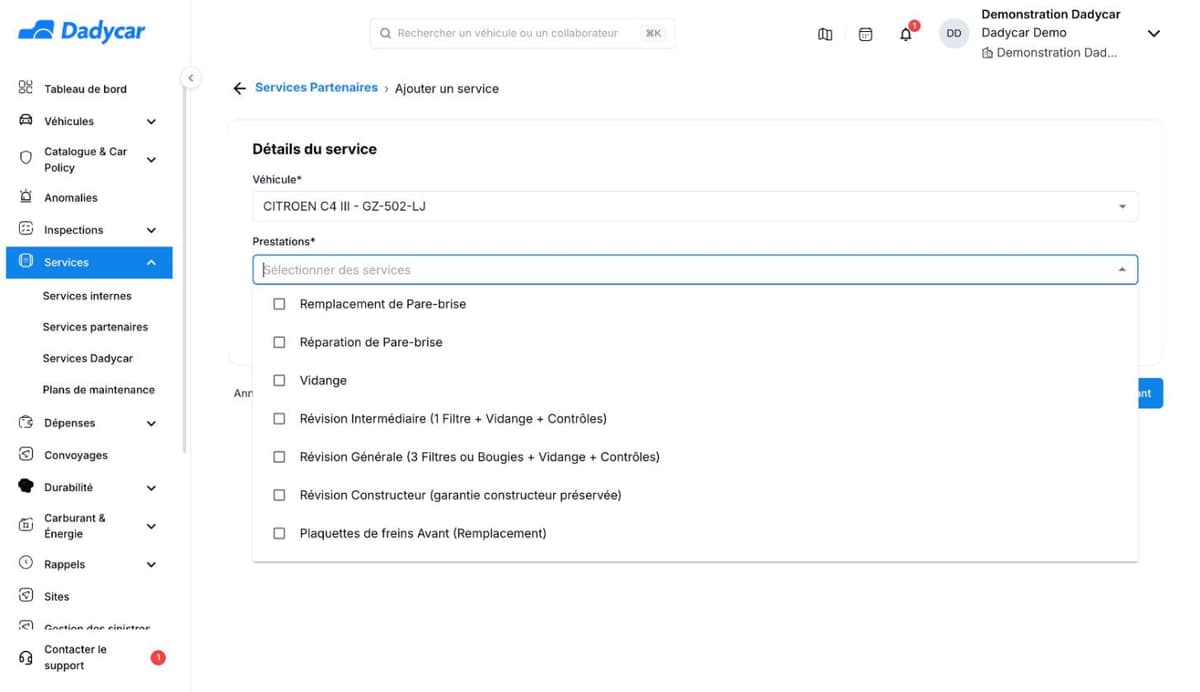Check the Réparation de Pare-brise checkbox
The height and width of the screenshot is (692, 1200).
[279, 342]
